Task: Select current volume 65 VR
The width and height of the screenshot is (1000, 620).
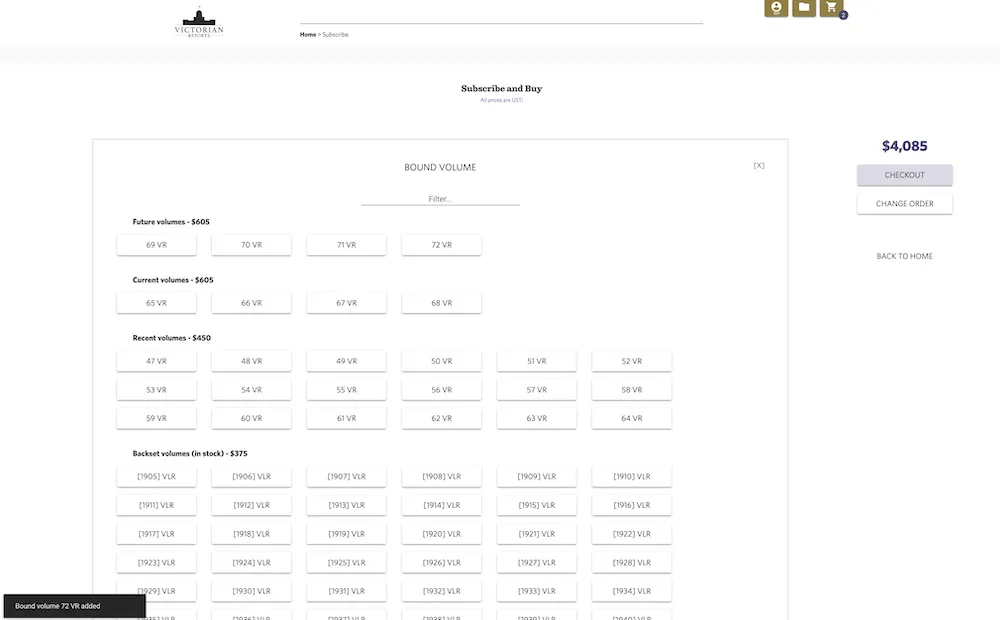Action: click(156, 302)
